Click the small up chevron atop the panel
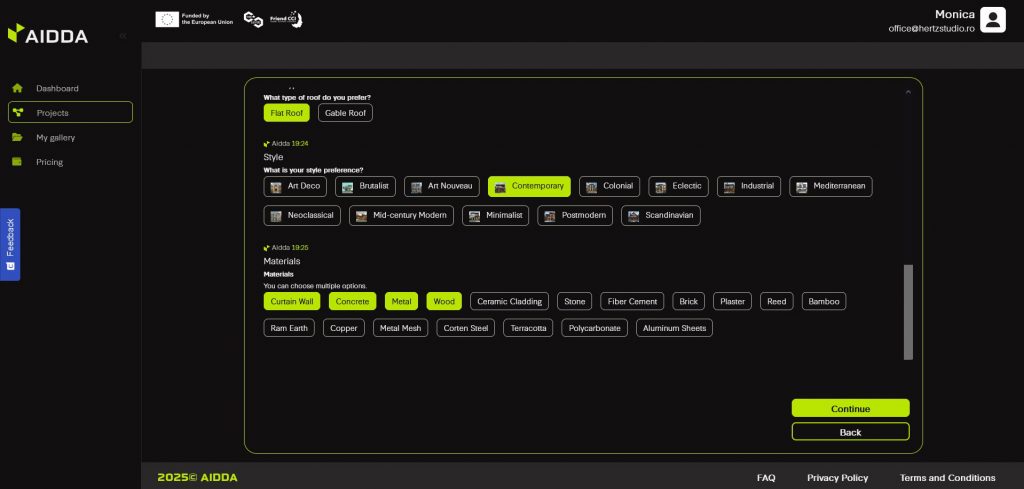This screenshot has width=1024, height=489. coord(908,92)
